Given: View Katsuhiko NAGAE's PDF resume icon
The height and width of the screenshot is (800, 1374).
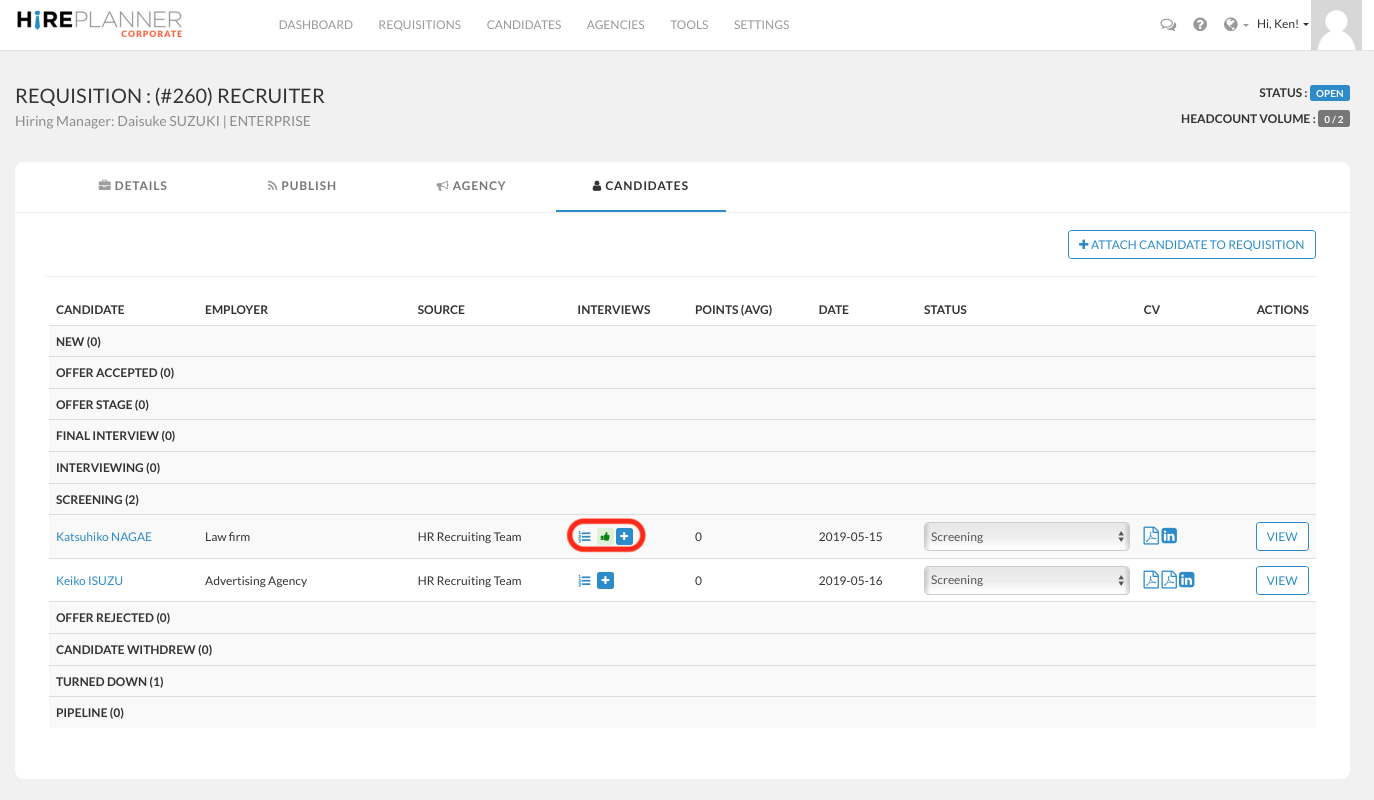Looking at the screenshot, I should pyautogui.click(x=1150, y=535).
